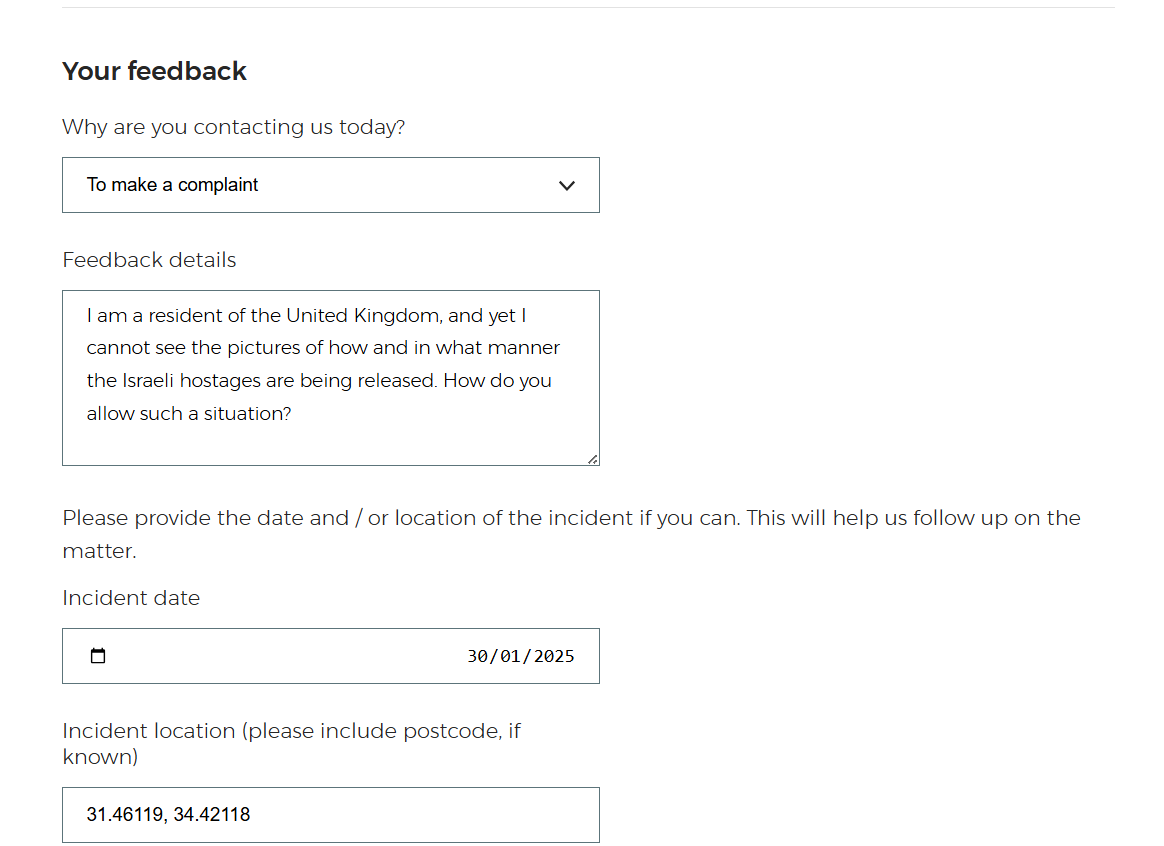Select the year "2025" in the incident date
Image resolution: width=1164 pixels, height=846 pixels.
[554, 656]
